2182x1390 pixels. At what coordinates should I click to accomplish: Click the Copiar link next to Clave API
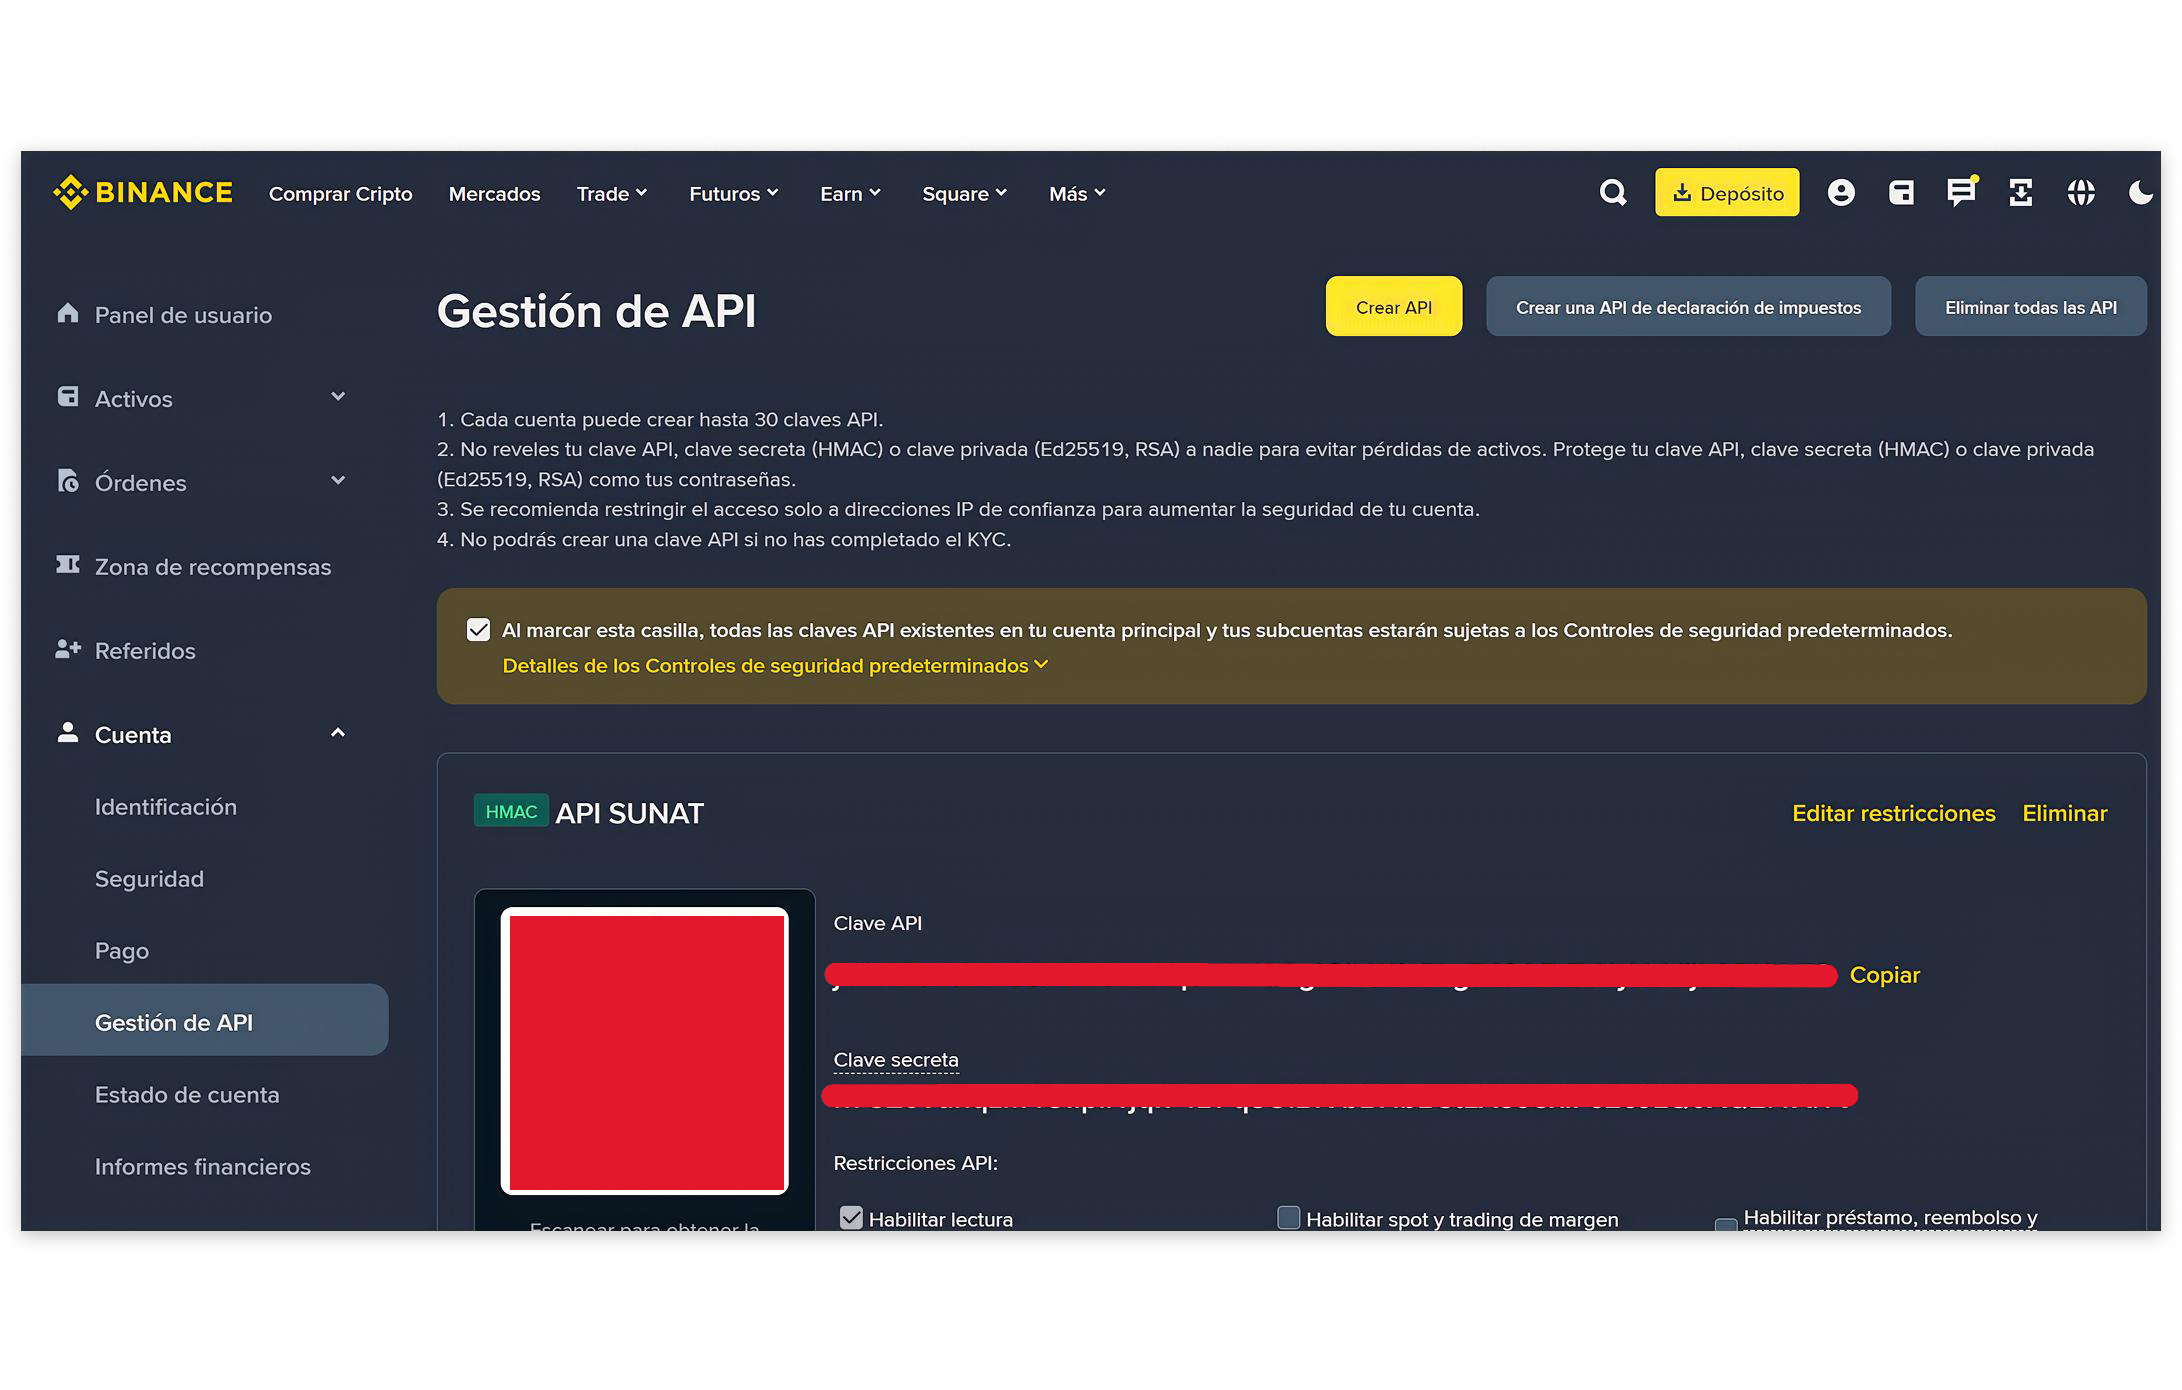(x=1884, y=975)
